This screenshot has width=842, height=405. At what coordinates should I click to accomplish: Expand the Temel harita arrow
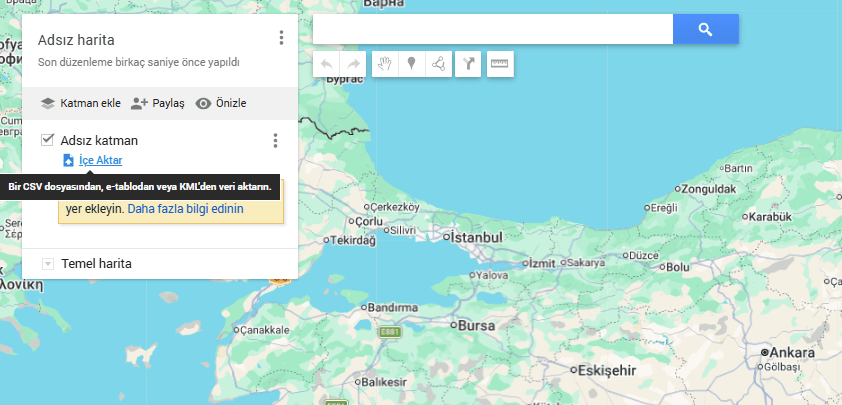(x=48, y=264)
